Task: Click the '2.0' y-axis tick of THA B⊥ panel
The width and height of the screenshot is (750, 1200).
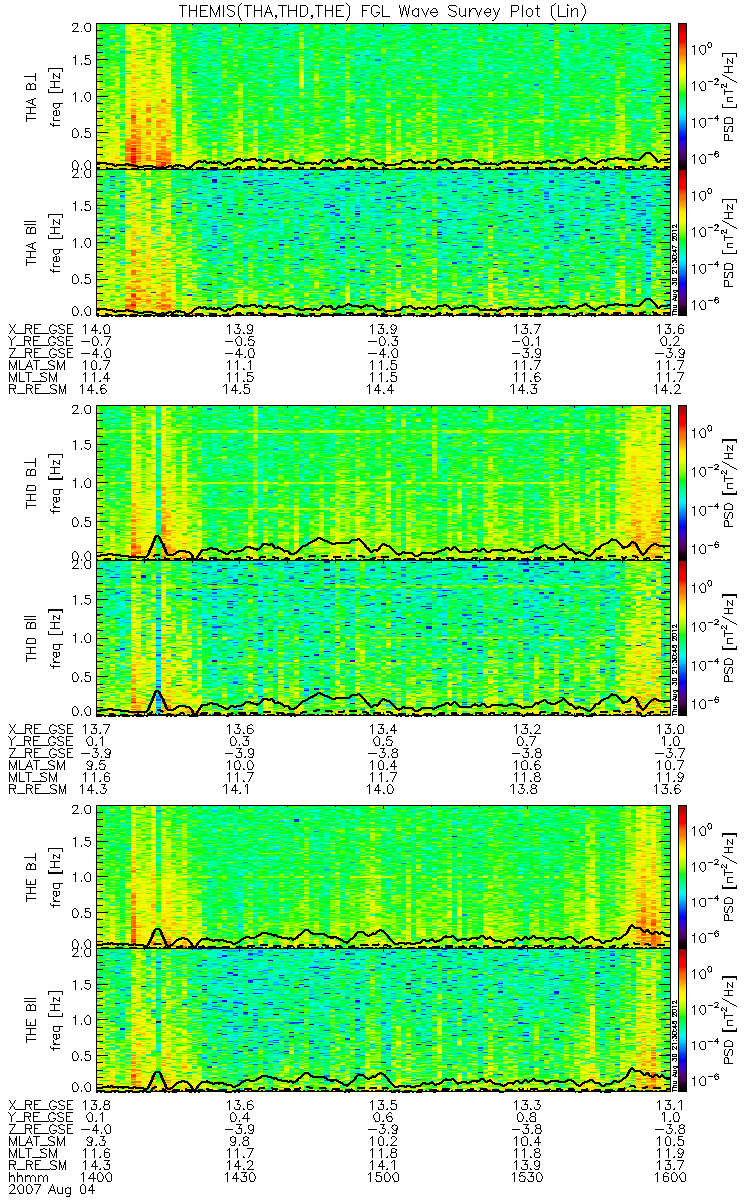Action: click(80, 26)
